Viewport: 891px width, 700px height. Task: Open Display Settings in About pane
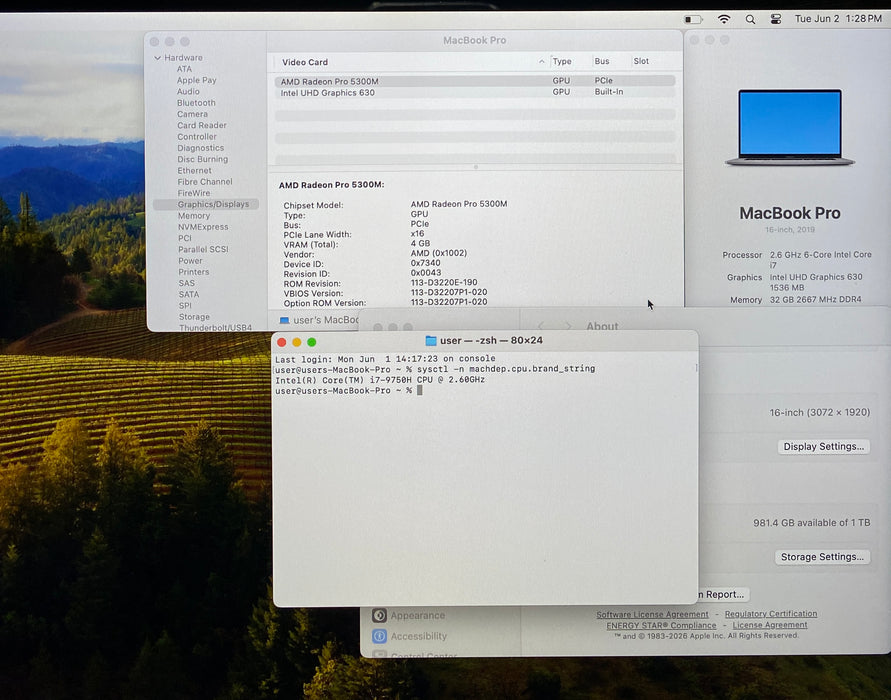pyautogui.click(x=823, y=447)
